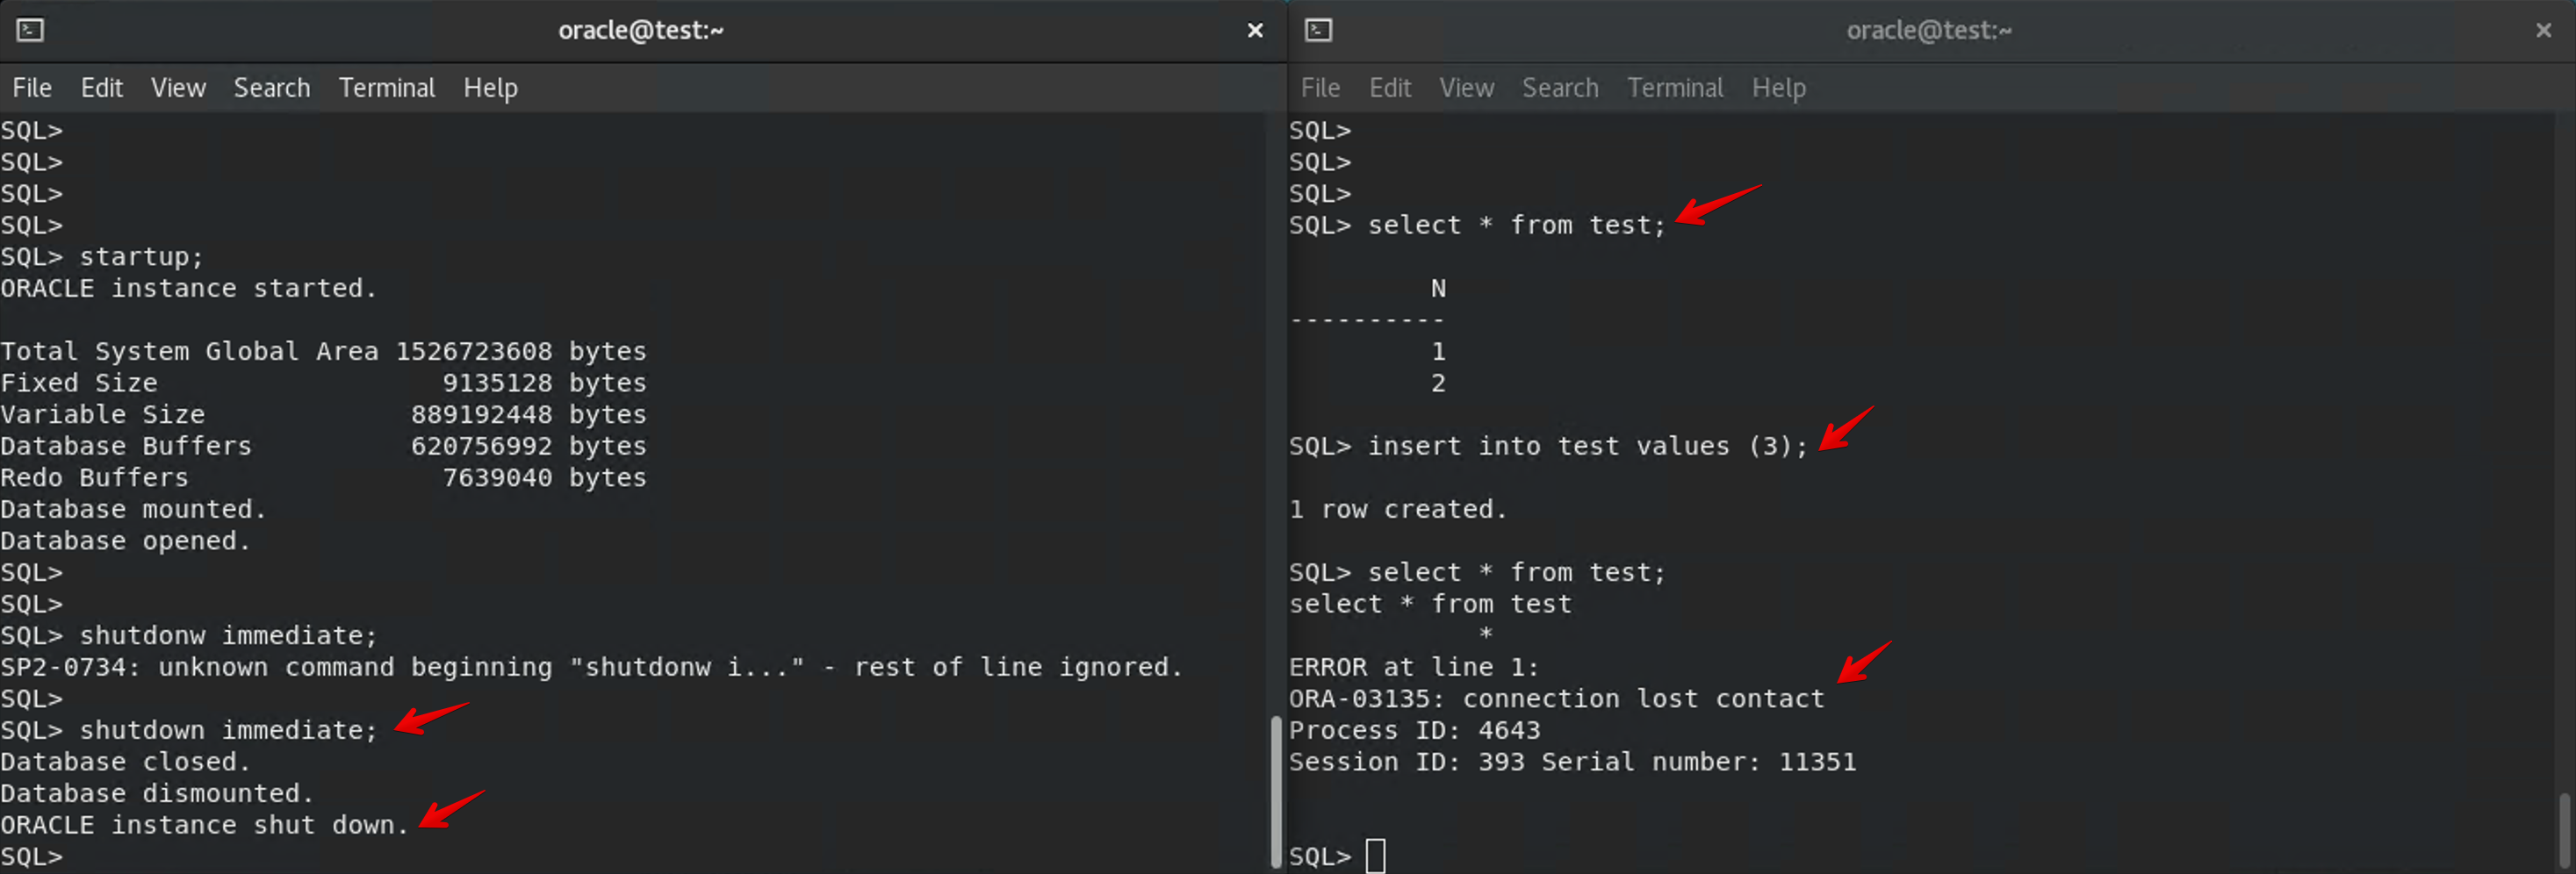Click left terminal vertical scrollbar thumb
The image size is (2576, 874).
click(x=1275, y=792)
